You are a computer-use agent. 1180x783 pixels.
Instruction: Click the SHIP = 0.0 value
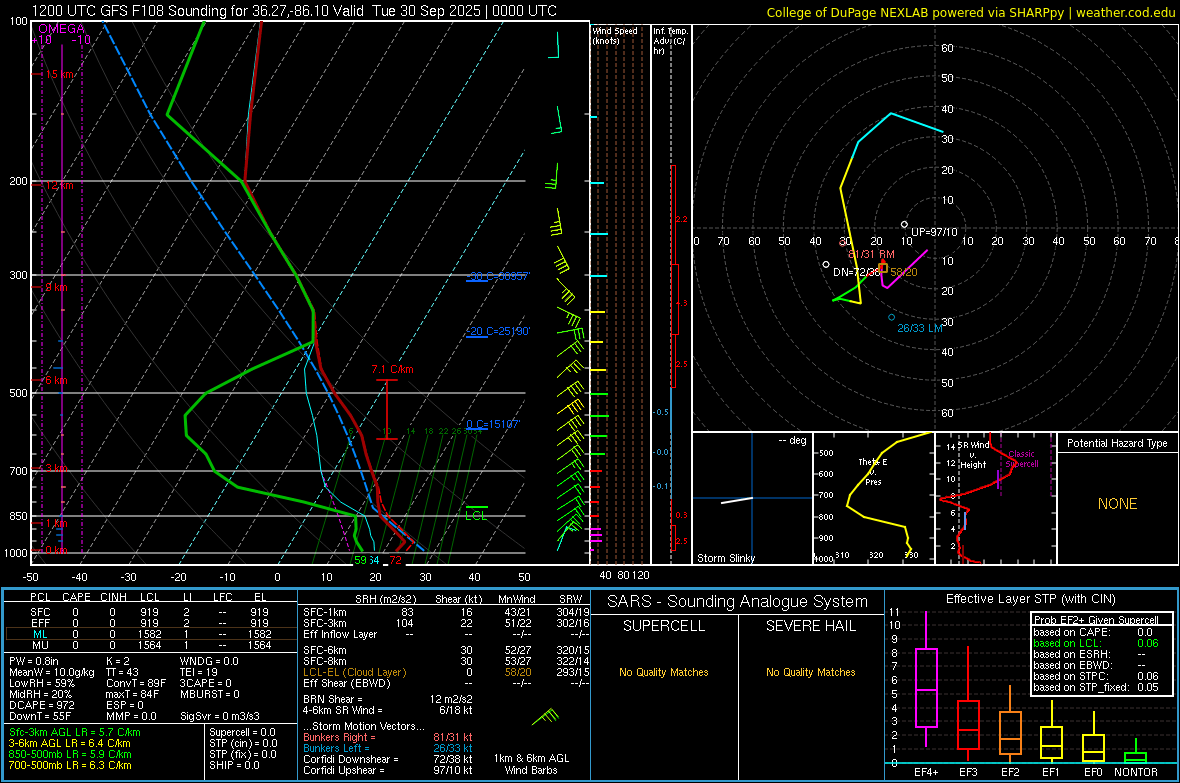click(x=234, y=765)
